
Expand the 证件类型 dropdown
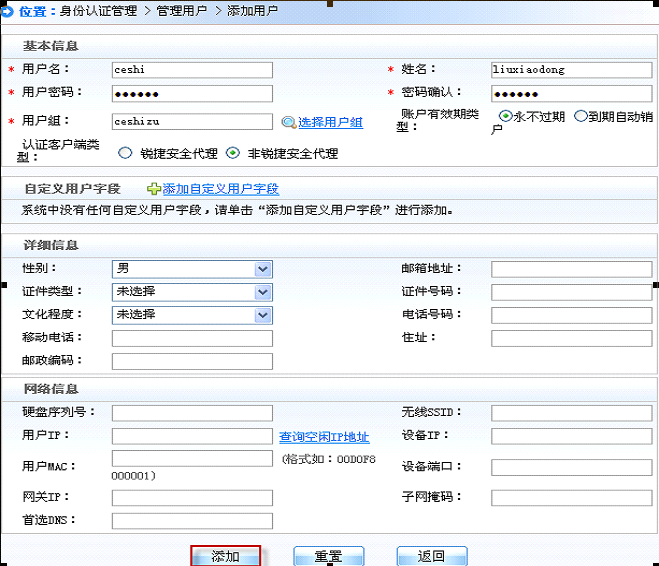coord(263,292)
